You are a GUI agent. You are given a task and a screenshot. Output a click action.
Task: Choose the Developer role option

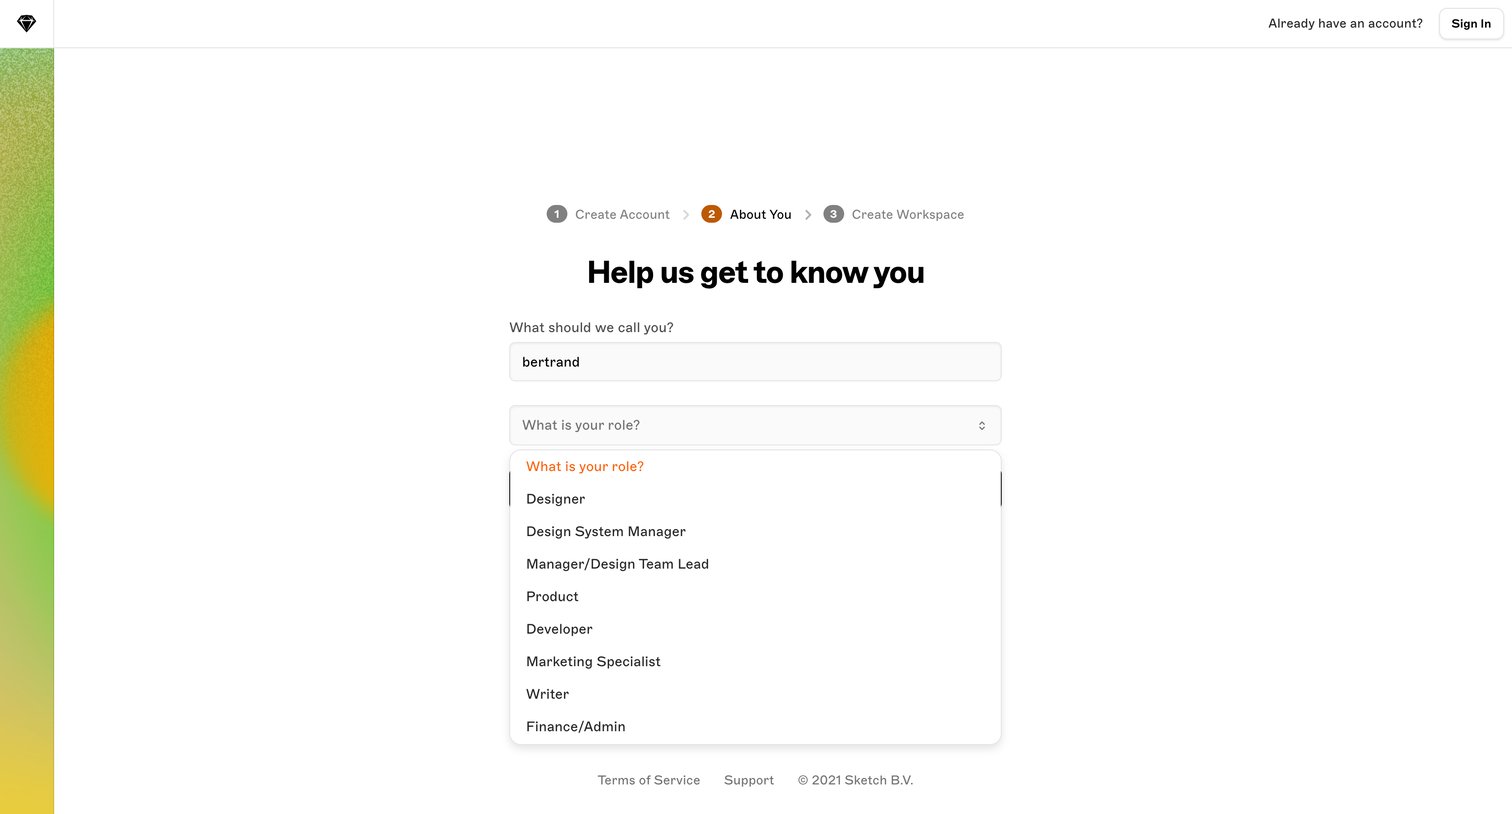(x=755, y=629)
